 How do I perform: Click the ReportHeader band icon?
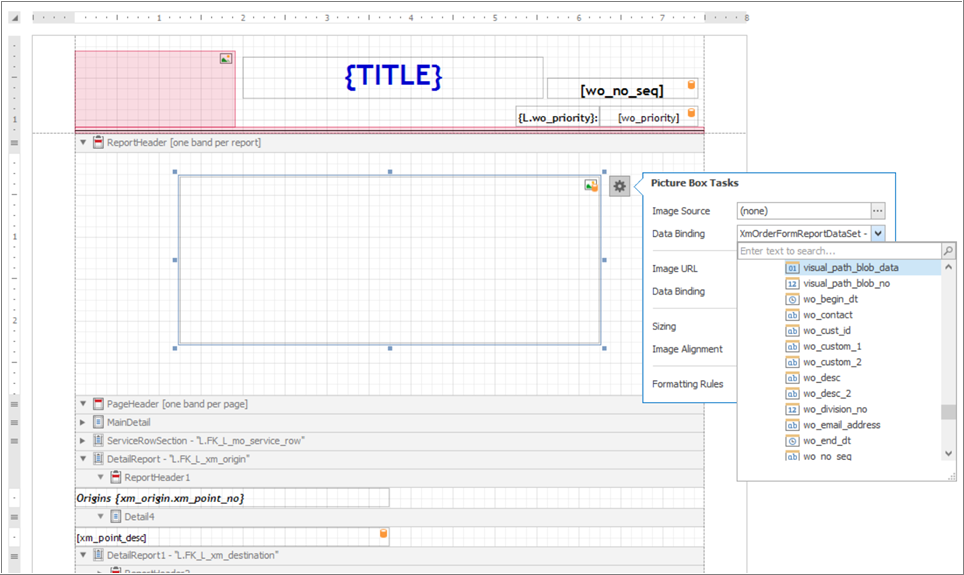click(98, 142)
